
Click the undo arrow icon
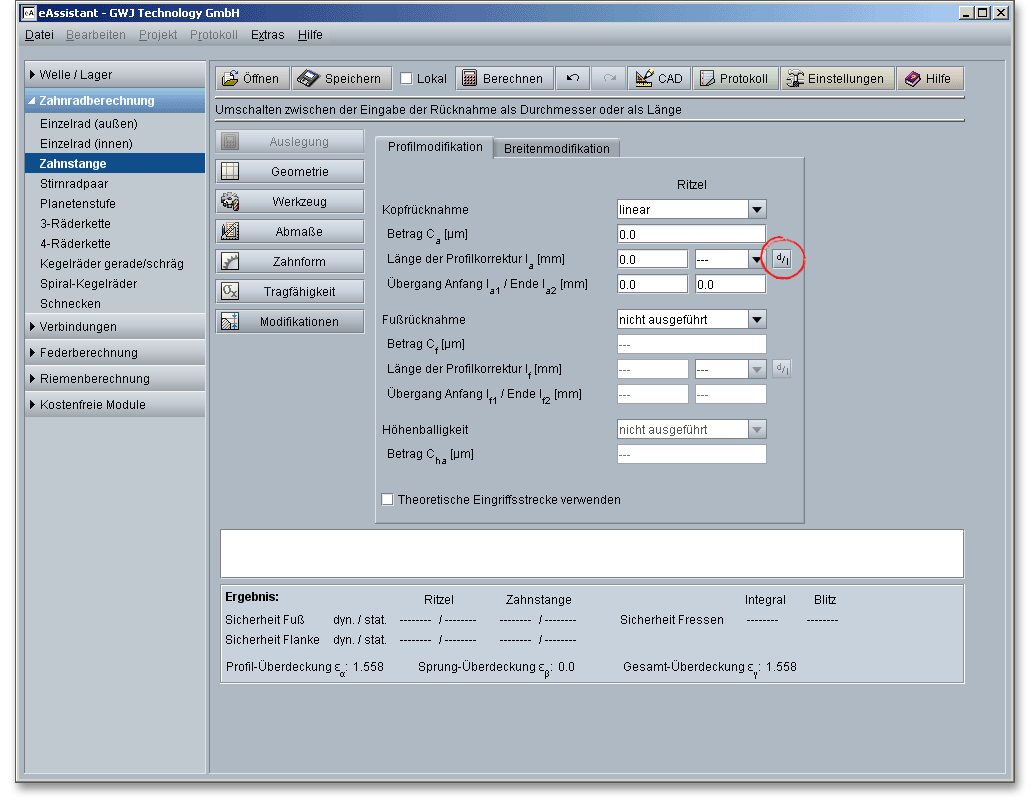[573, 79]
